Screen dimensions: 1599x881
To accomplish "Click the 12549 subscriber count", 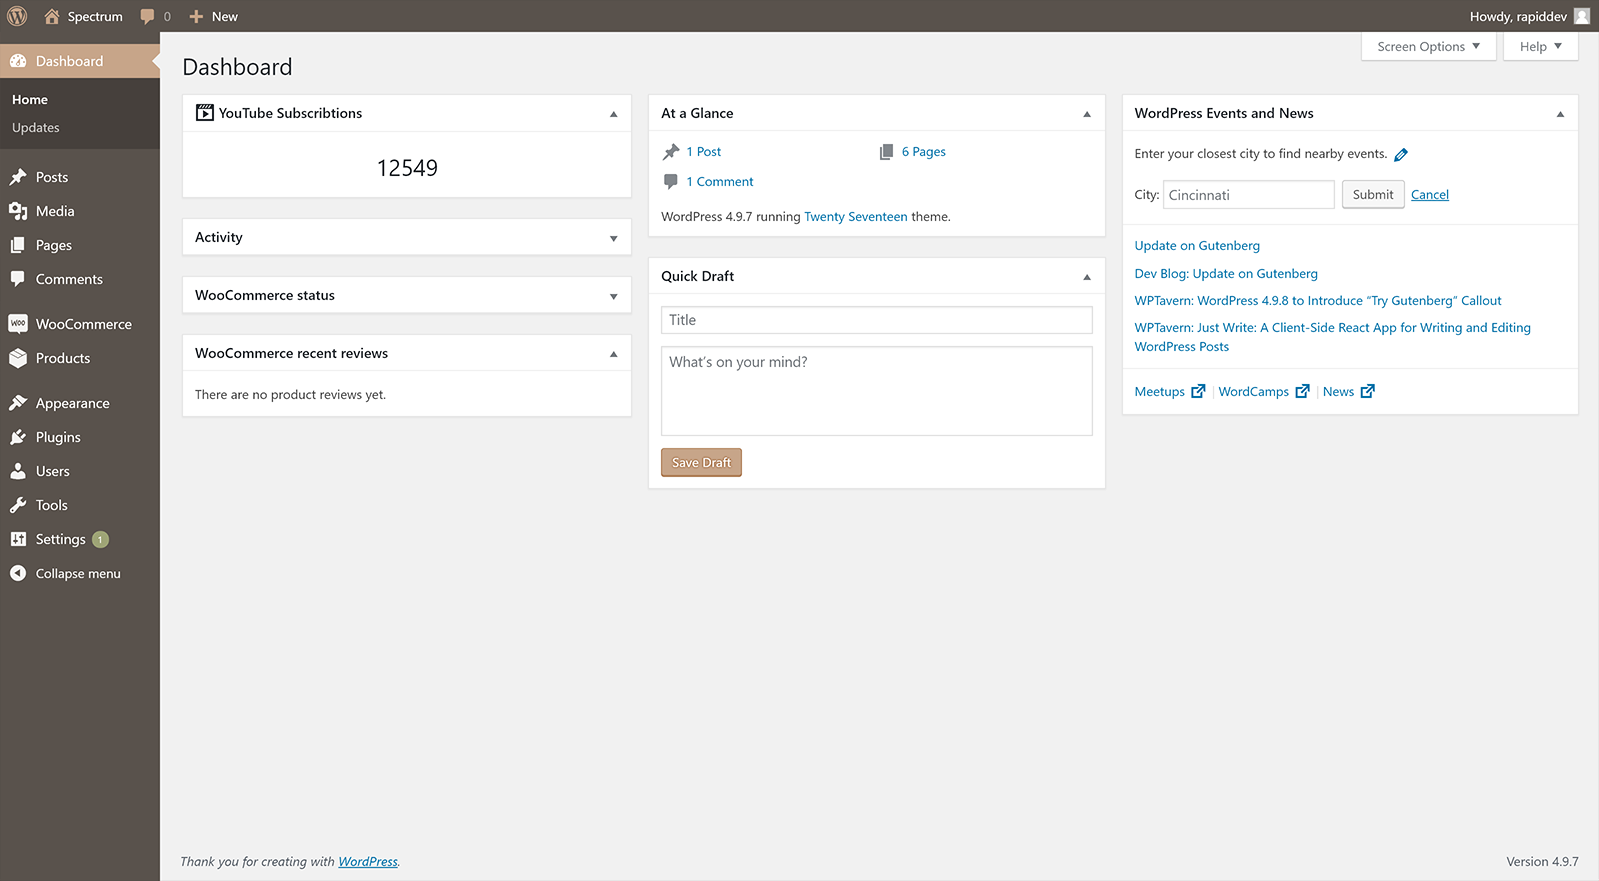I will [407, 168].
